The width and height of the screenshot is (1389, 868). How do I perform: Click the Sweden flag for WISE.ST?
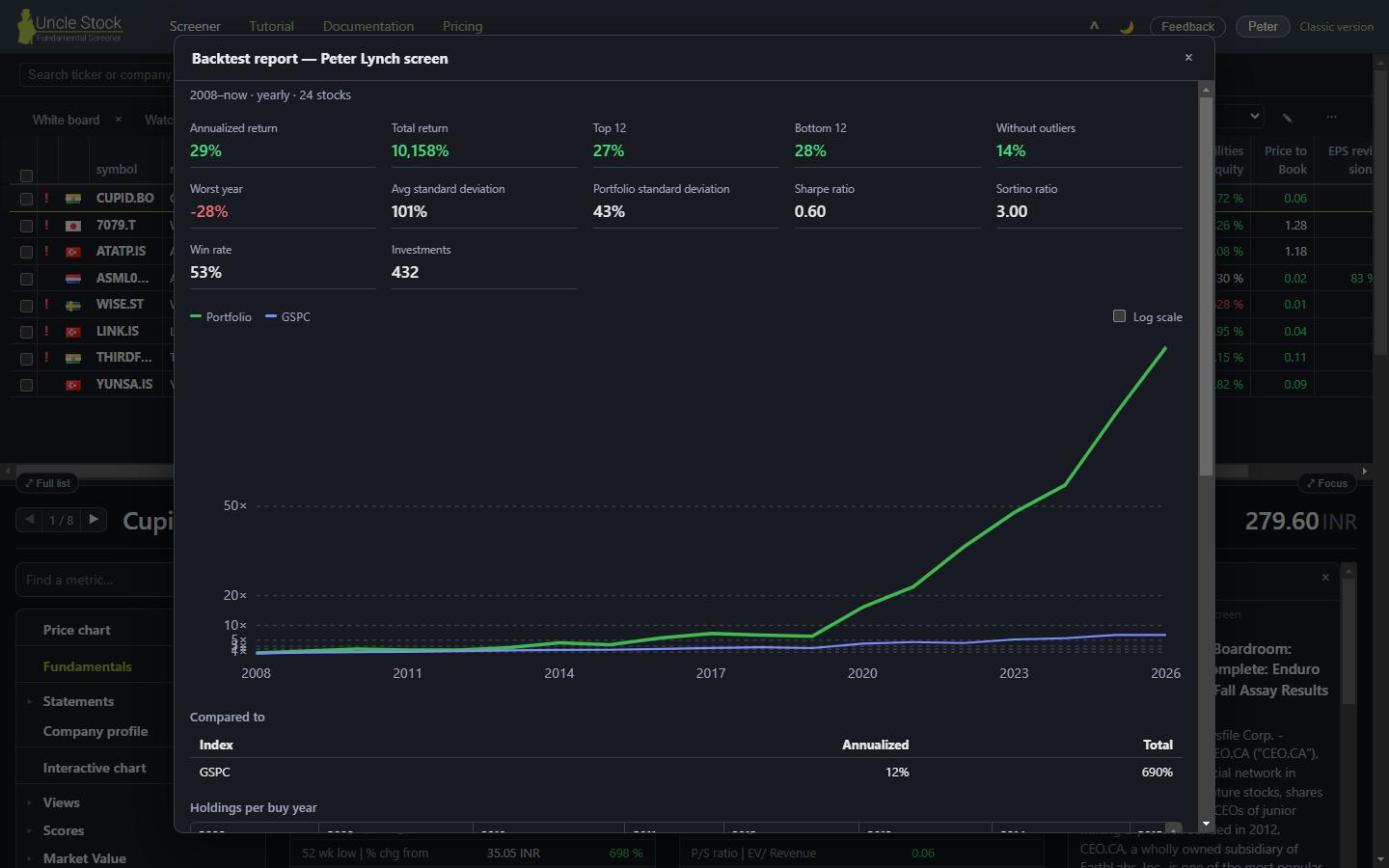pos(73,305)
